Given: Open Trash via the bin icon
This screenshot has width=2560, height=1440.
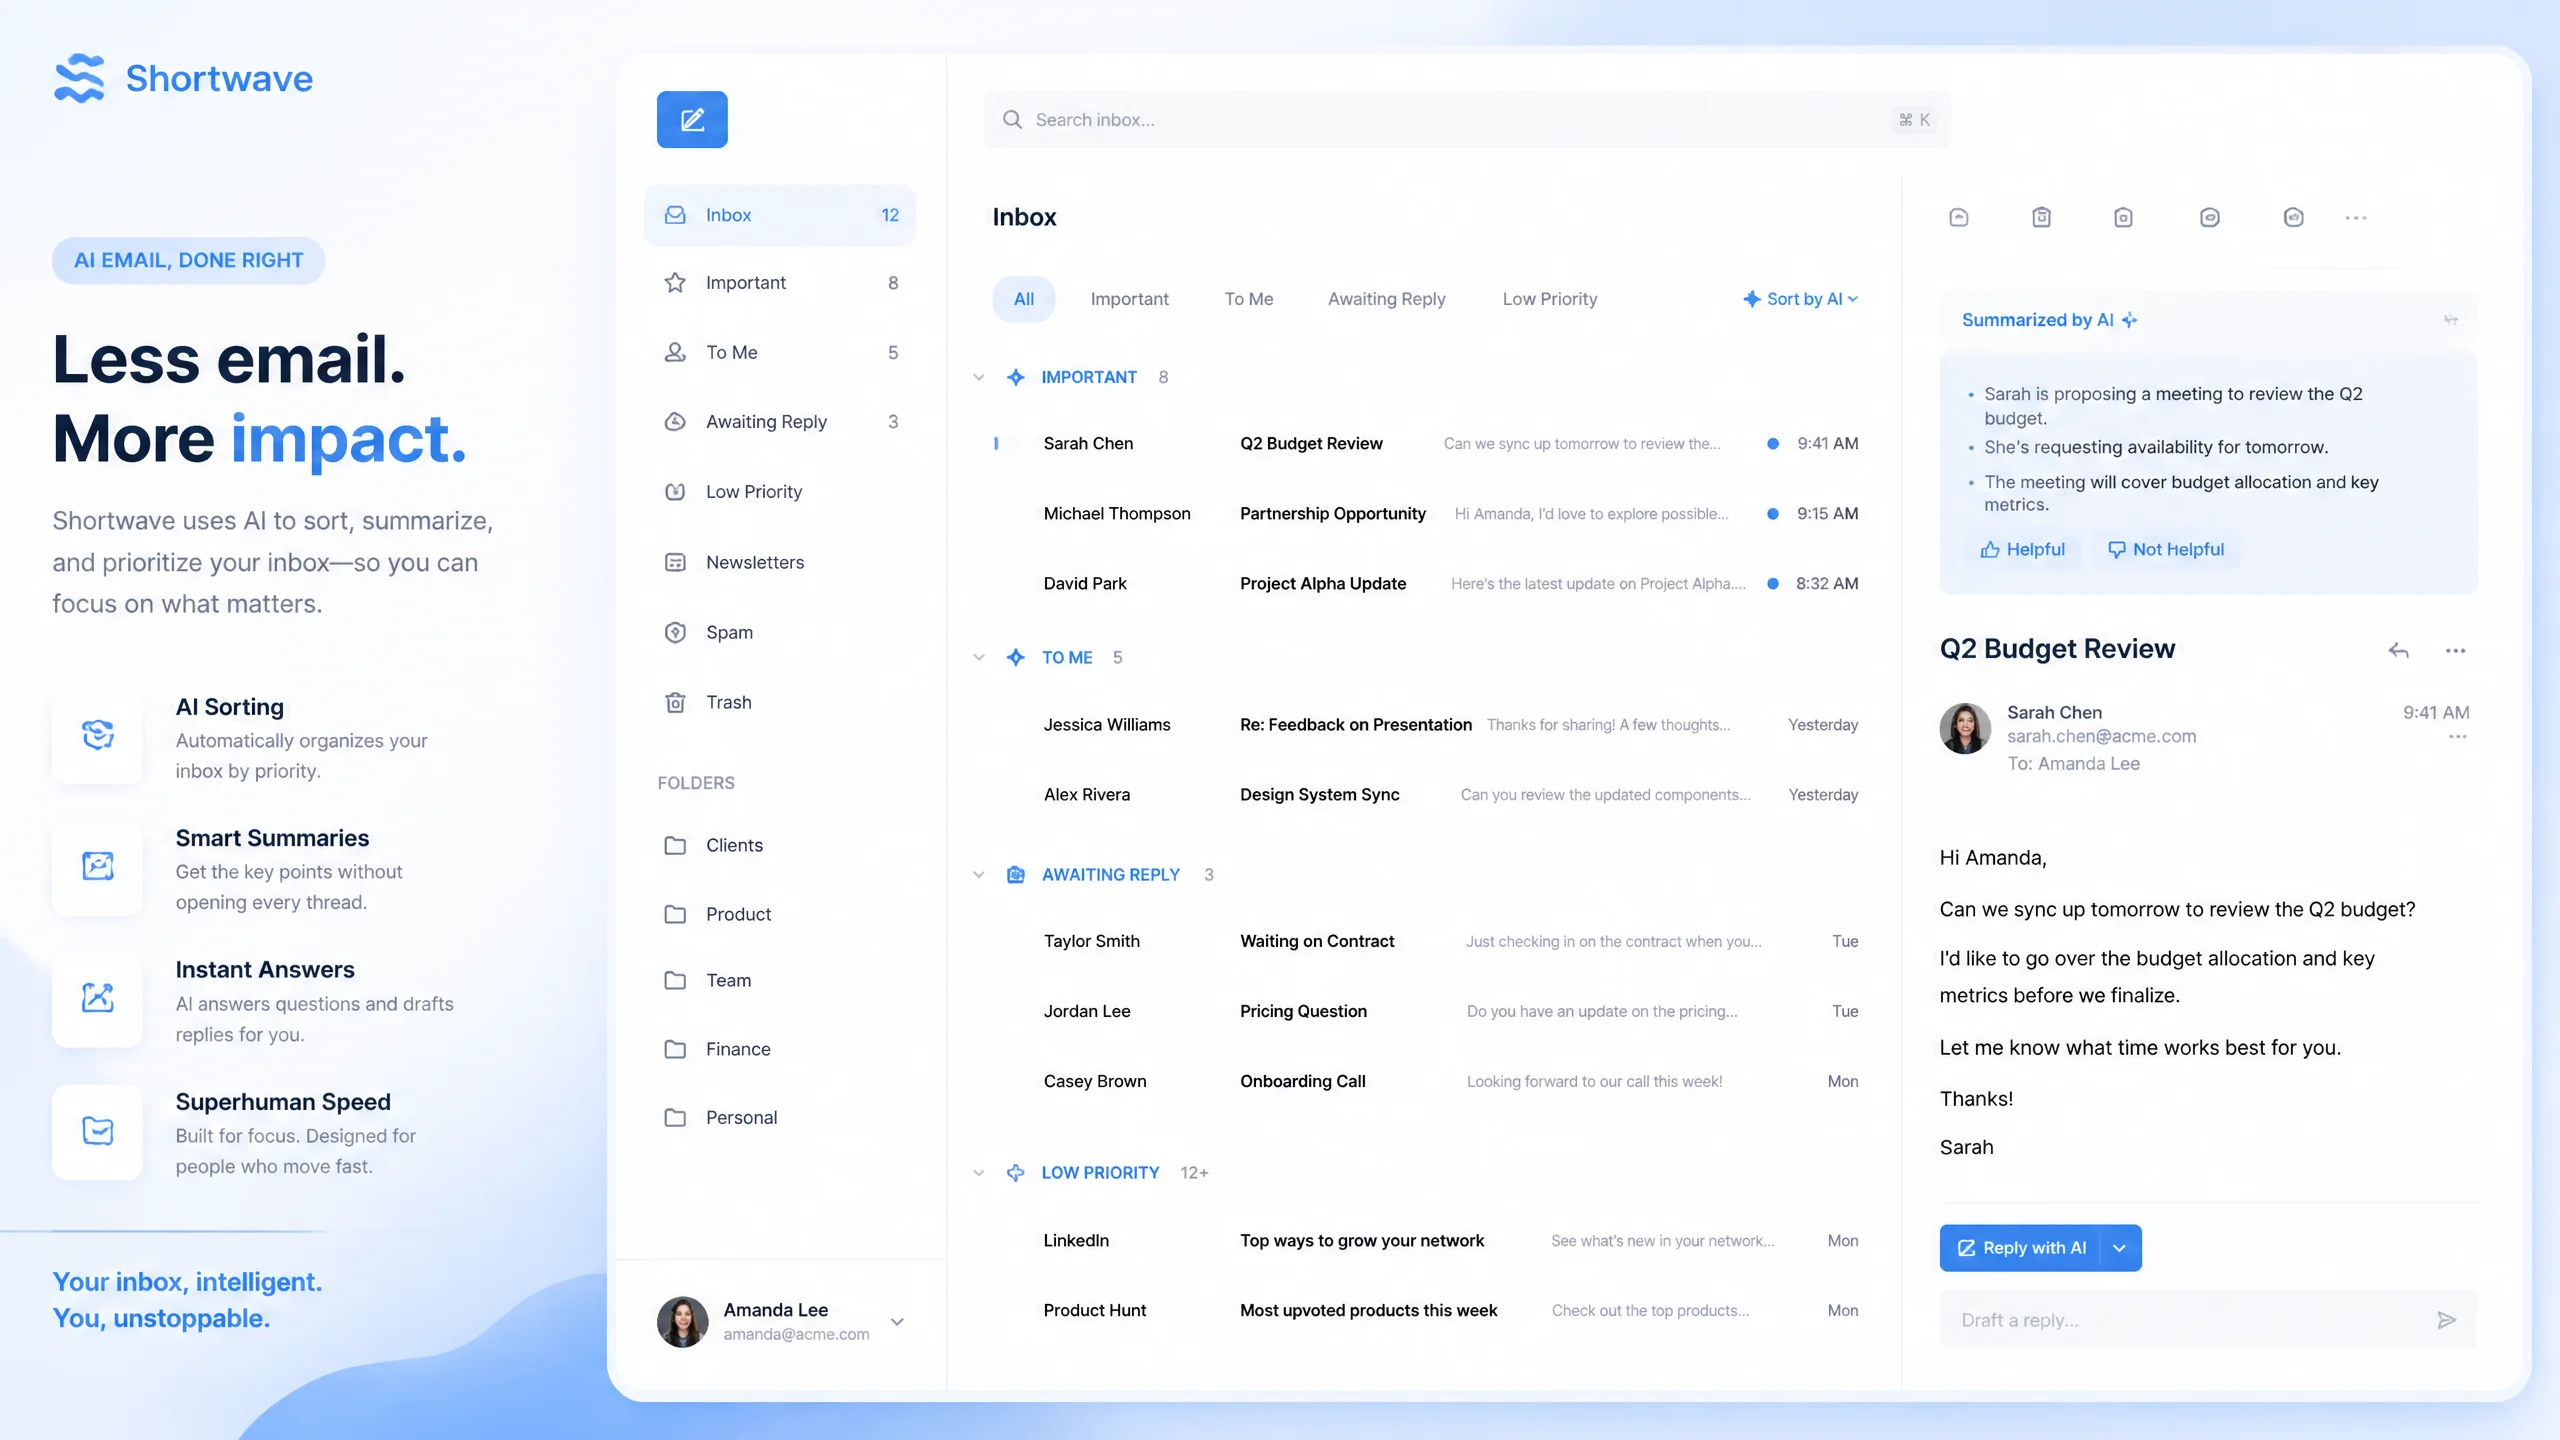Looking at the screenshot, I should 675,702.
